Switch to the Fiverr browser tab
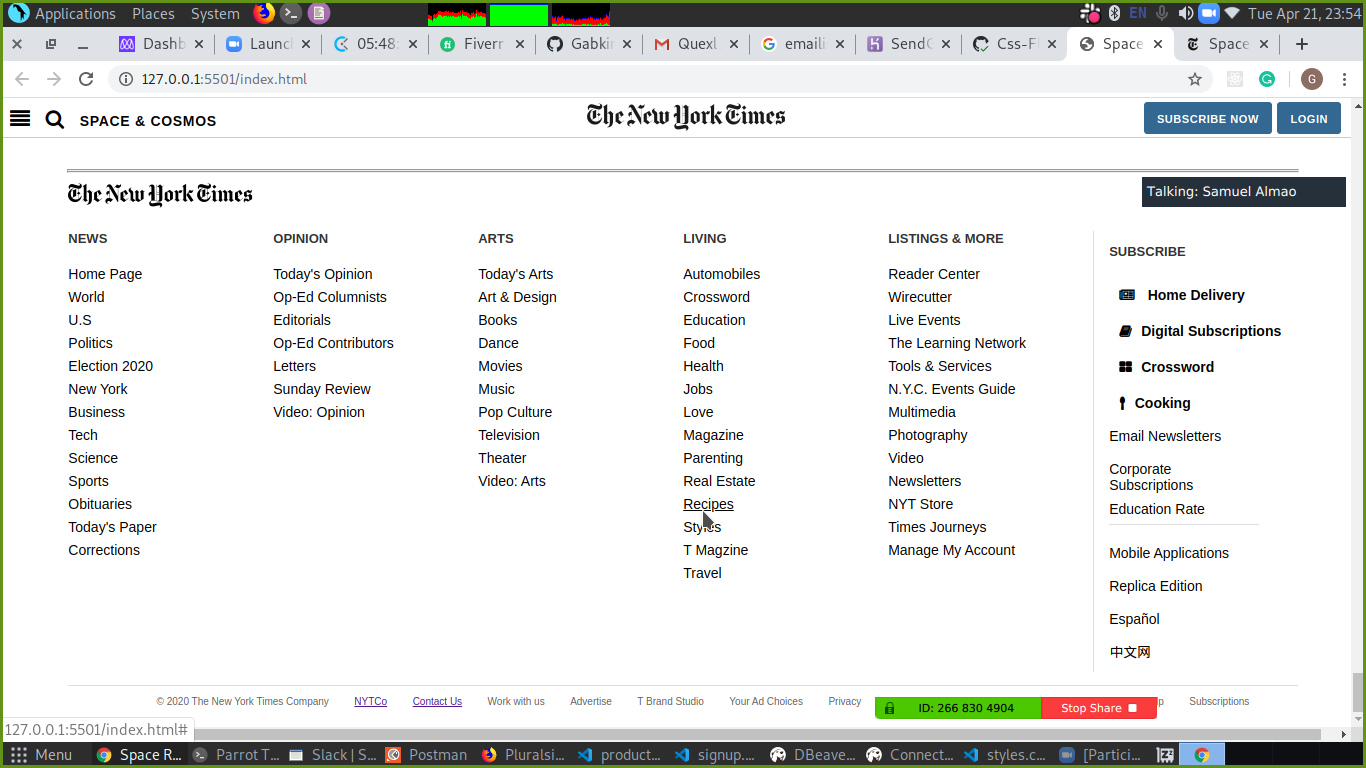 (482, 44)
